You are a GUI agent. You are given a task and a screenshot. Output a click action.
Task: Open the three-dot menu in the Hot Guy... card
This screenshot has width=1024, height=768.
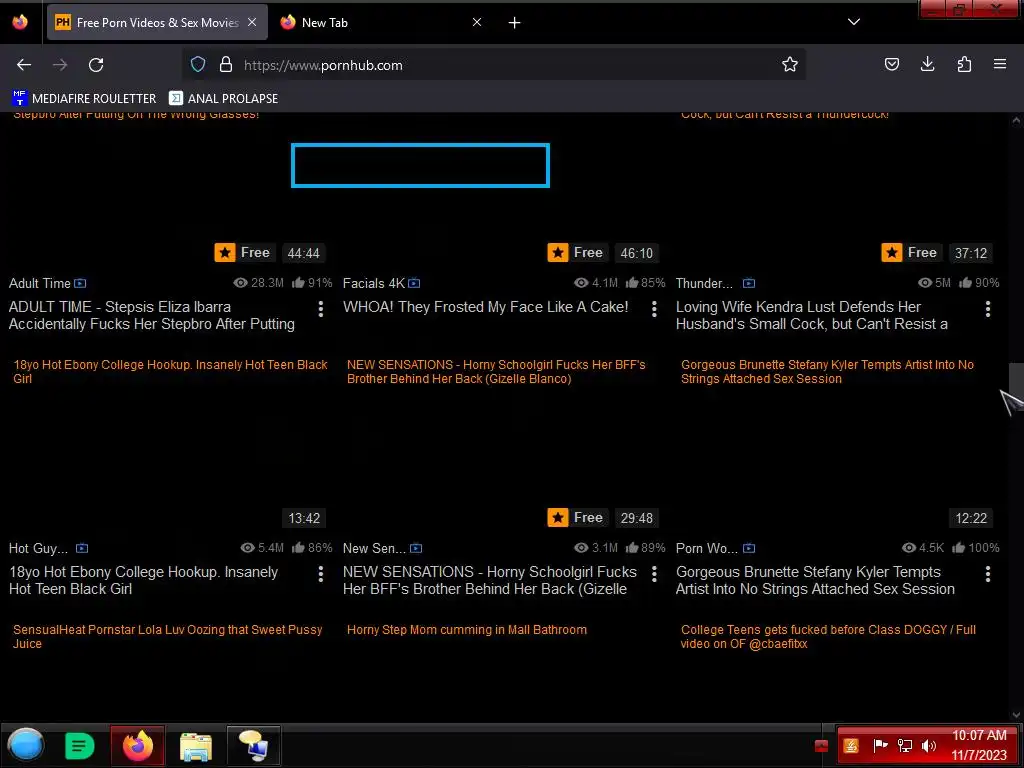[x=321, y=574]
